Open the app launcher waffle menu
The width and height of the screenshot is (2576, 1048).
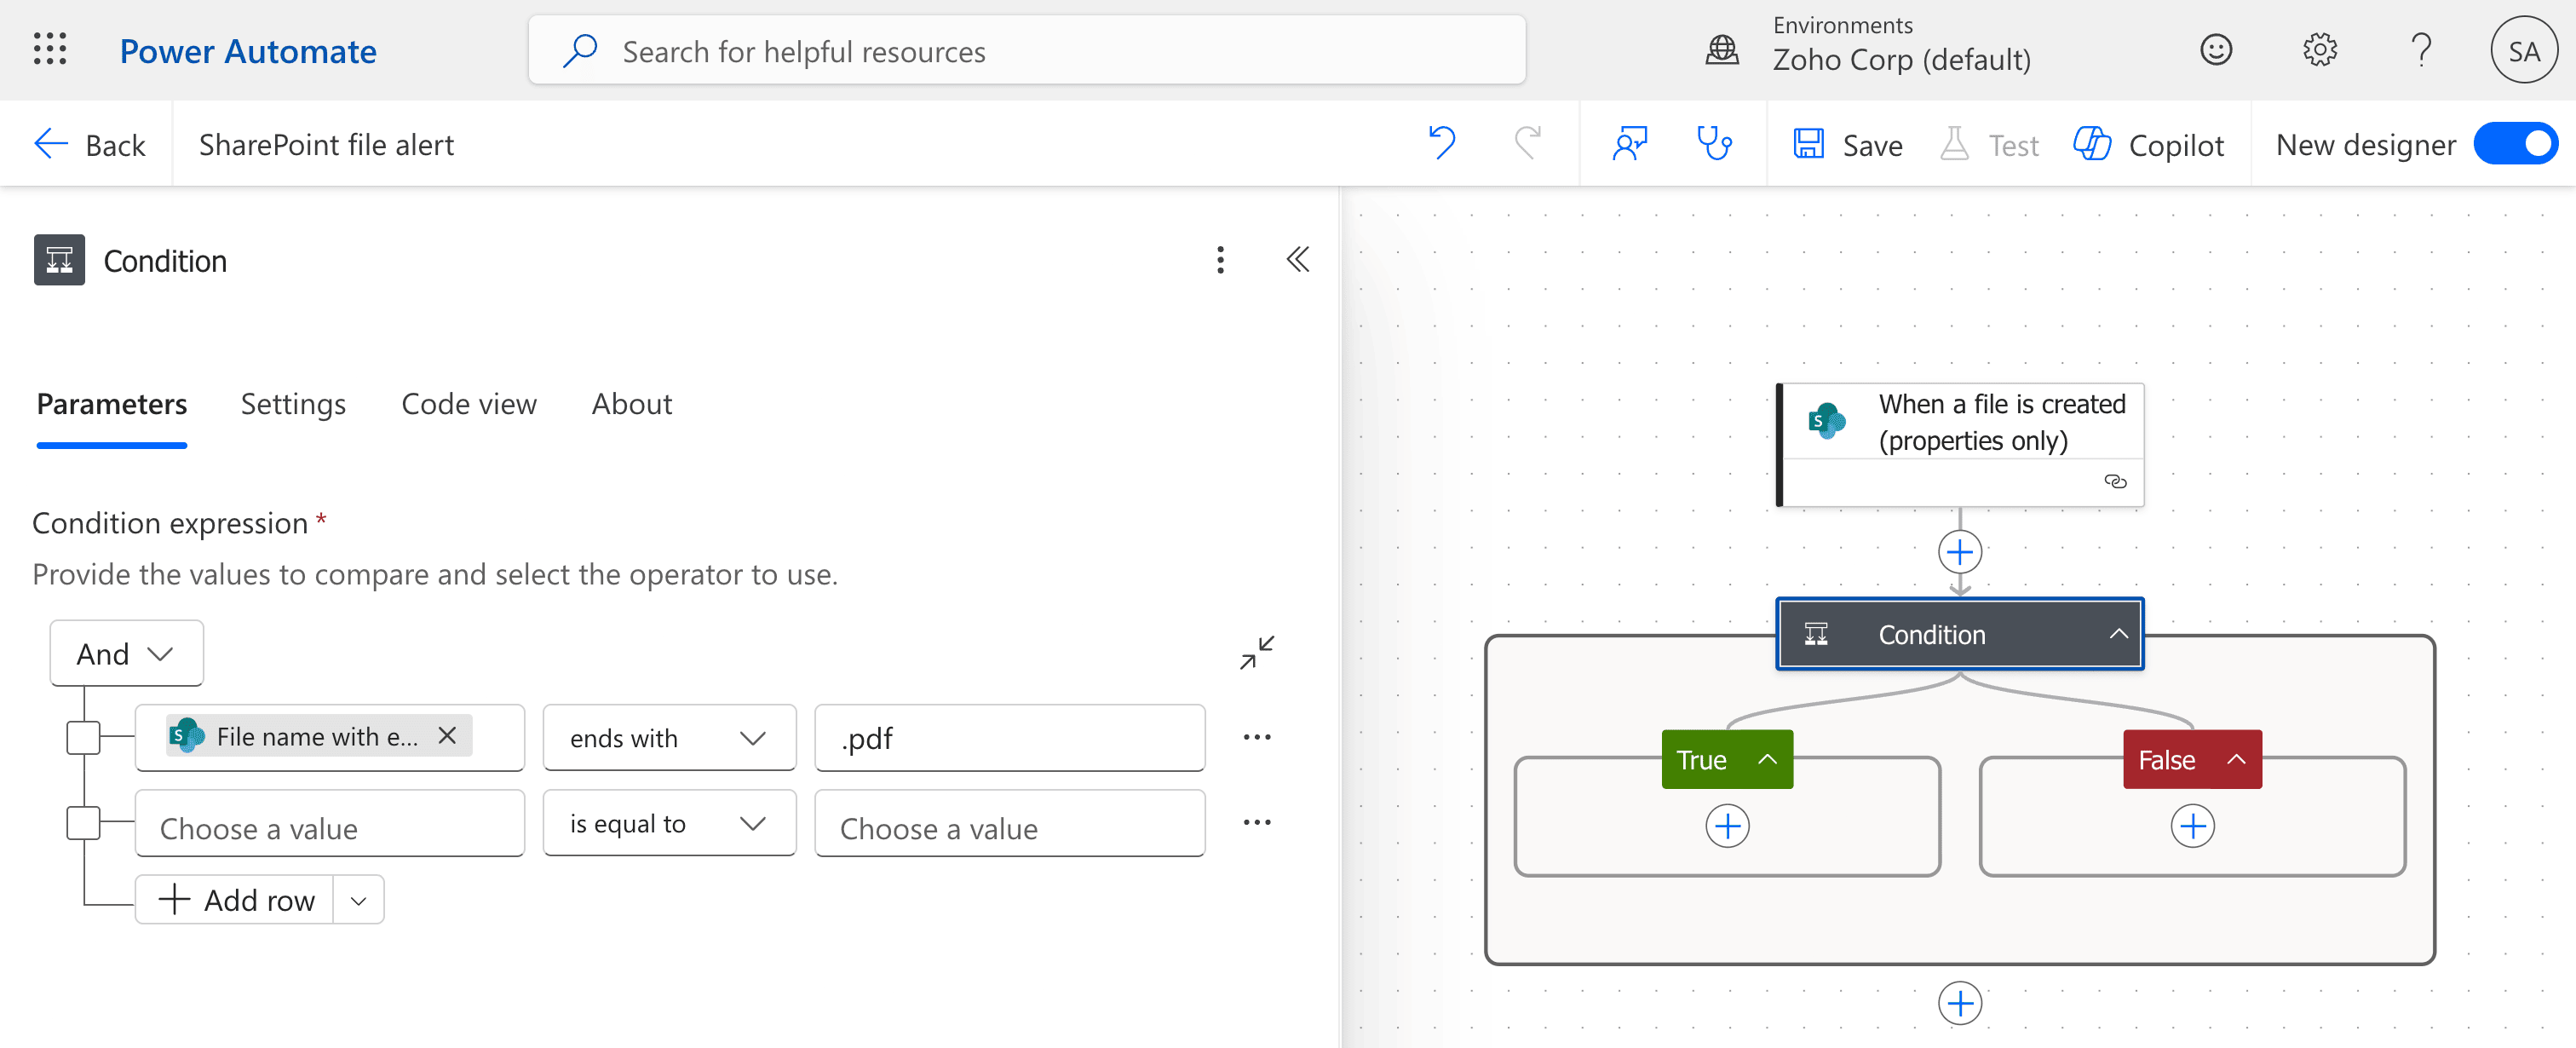(49, 49)
